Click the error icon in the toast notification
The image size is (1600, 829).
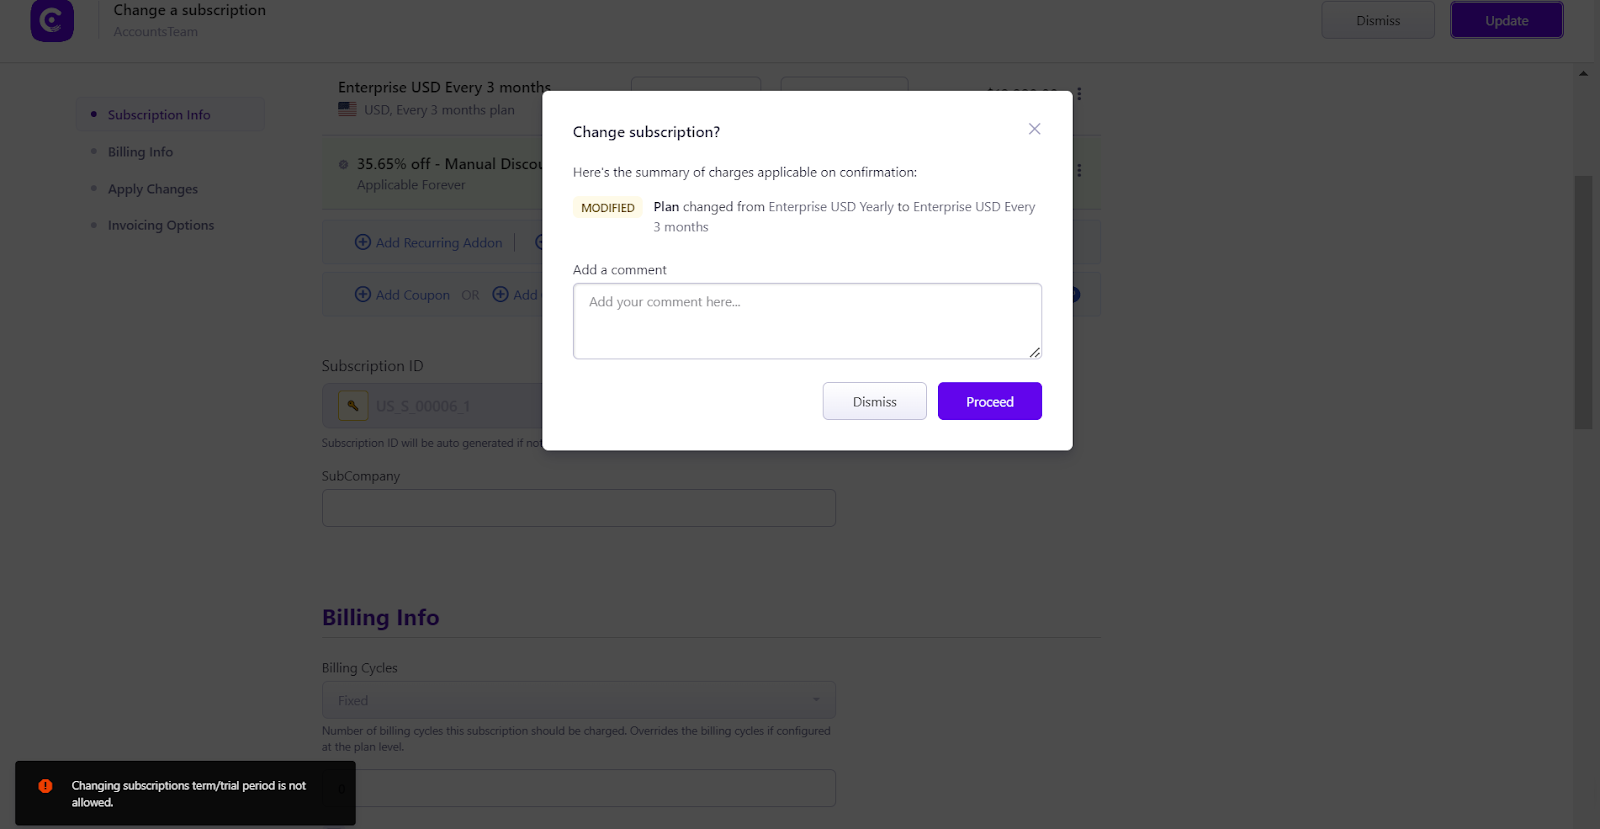(45, 786)
